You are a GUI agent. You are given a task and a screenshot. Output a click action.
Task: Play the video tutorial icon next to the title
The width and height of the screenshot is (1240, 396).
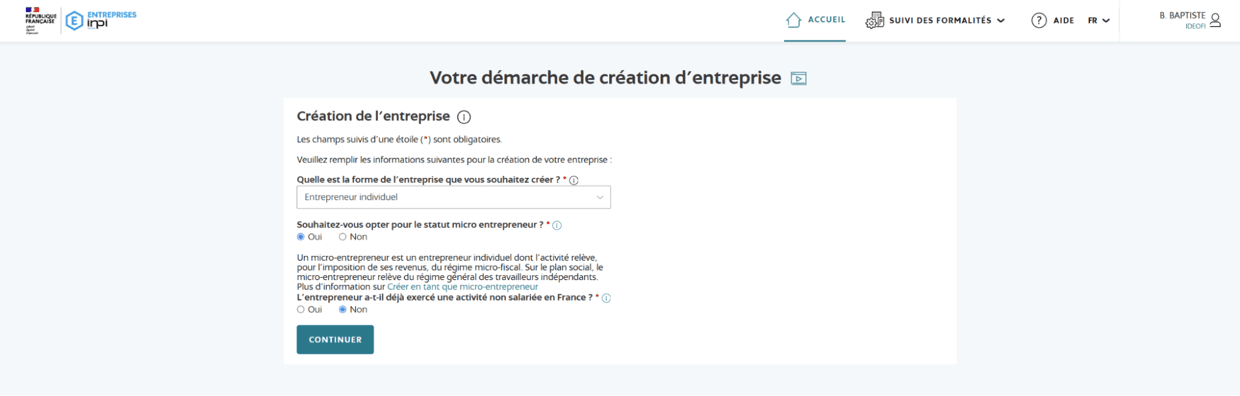coord(798,78)
